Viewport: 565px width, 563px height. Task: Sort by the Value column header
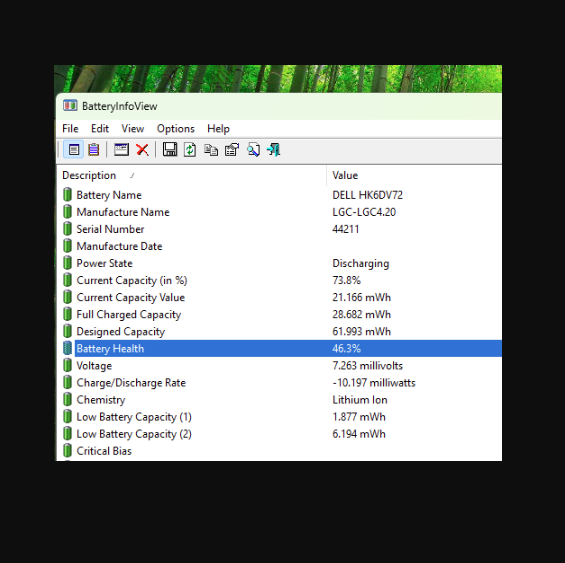[414, 176]
